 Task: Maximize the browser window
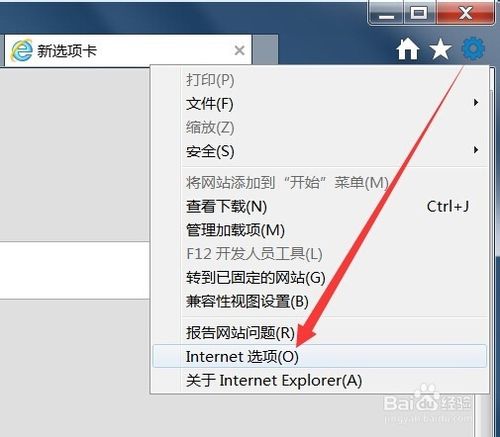(x=419, y=13)
